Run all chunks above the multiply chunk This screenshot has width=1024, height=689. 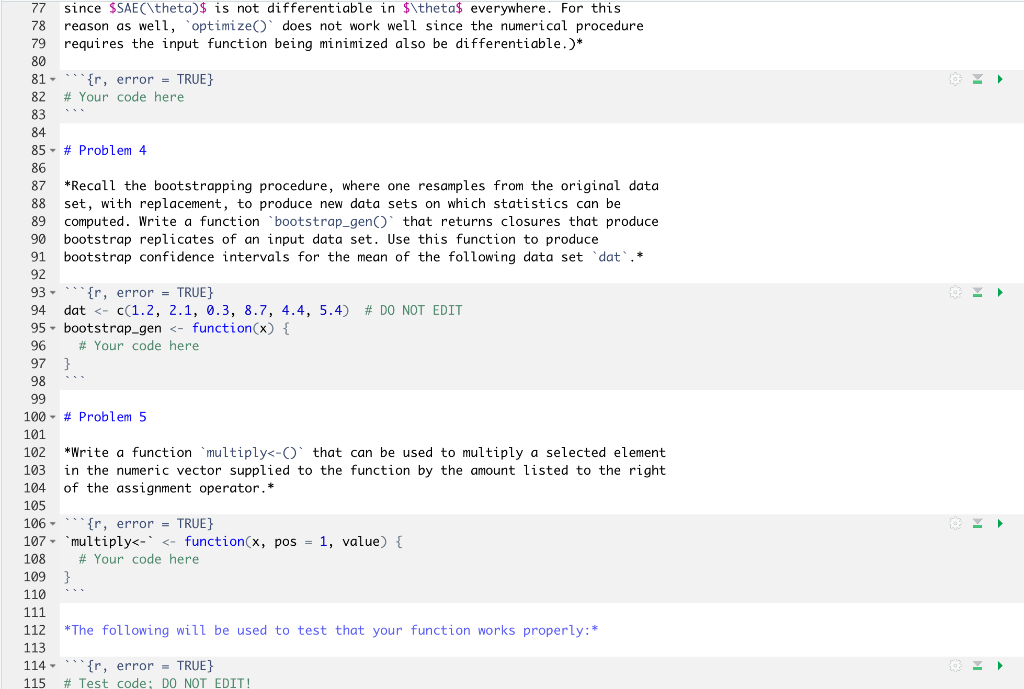977,523
